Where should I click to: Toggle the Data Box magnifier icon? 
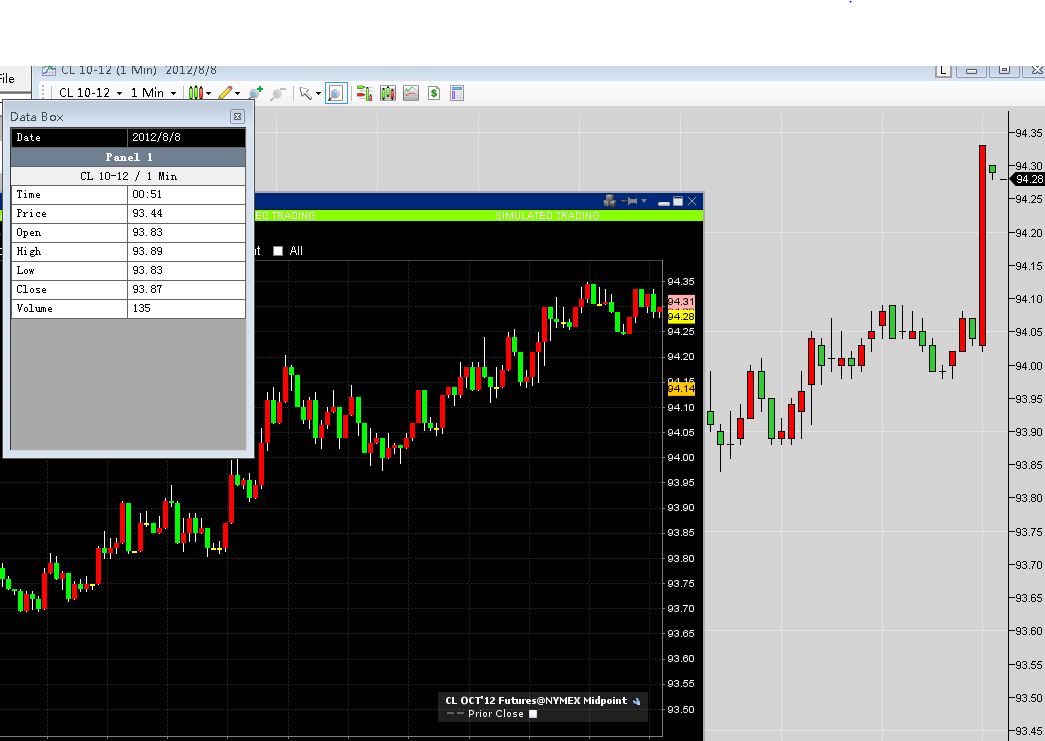click(336, 93)
